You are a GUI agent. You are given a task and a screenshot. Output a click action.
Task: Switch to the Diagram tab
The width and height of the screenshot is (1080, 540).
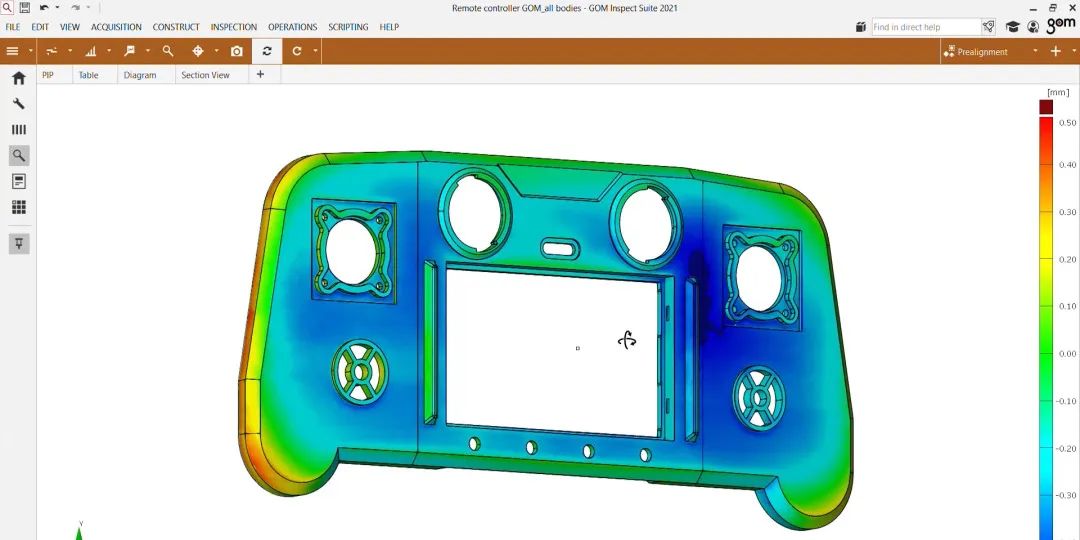[140, 75]
